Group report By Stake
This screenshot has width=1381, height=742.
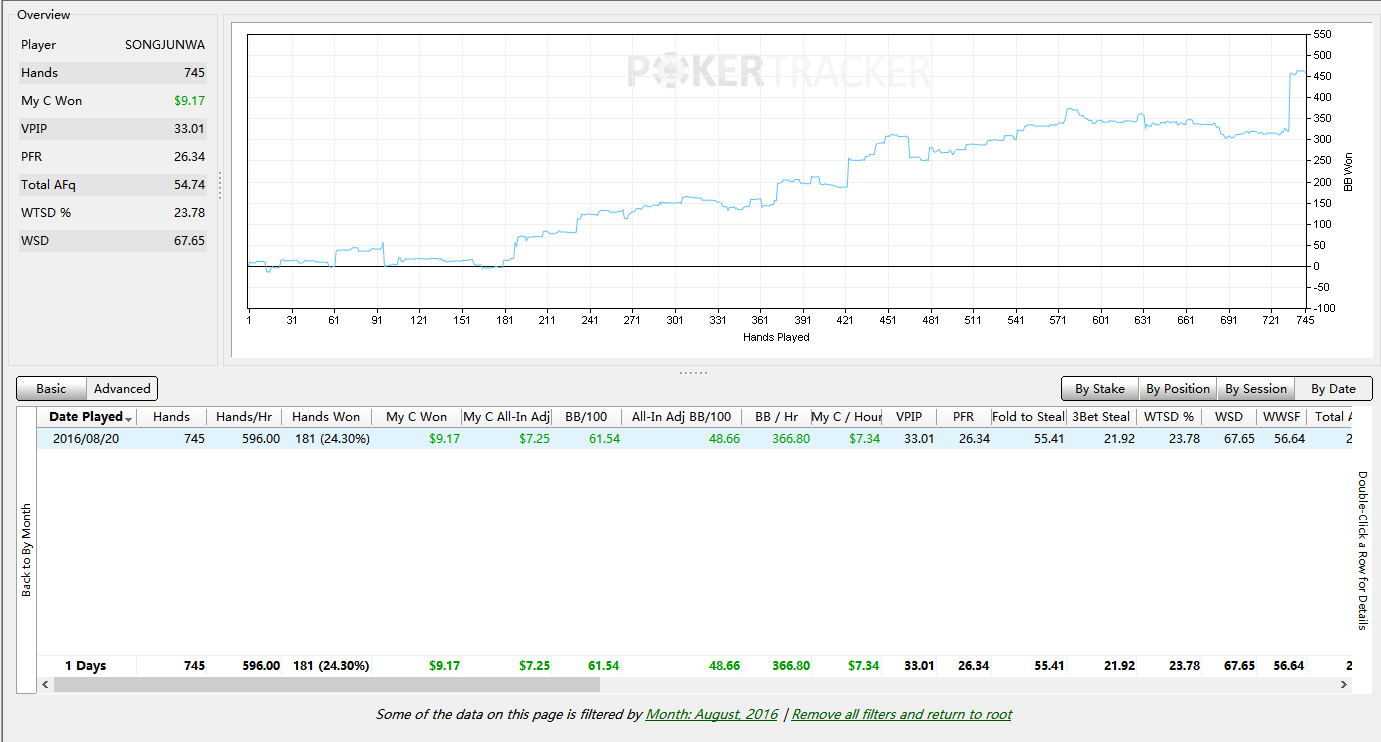[x=1100, y=389]
